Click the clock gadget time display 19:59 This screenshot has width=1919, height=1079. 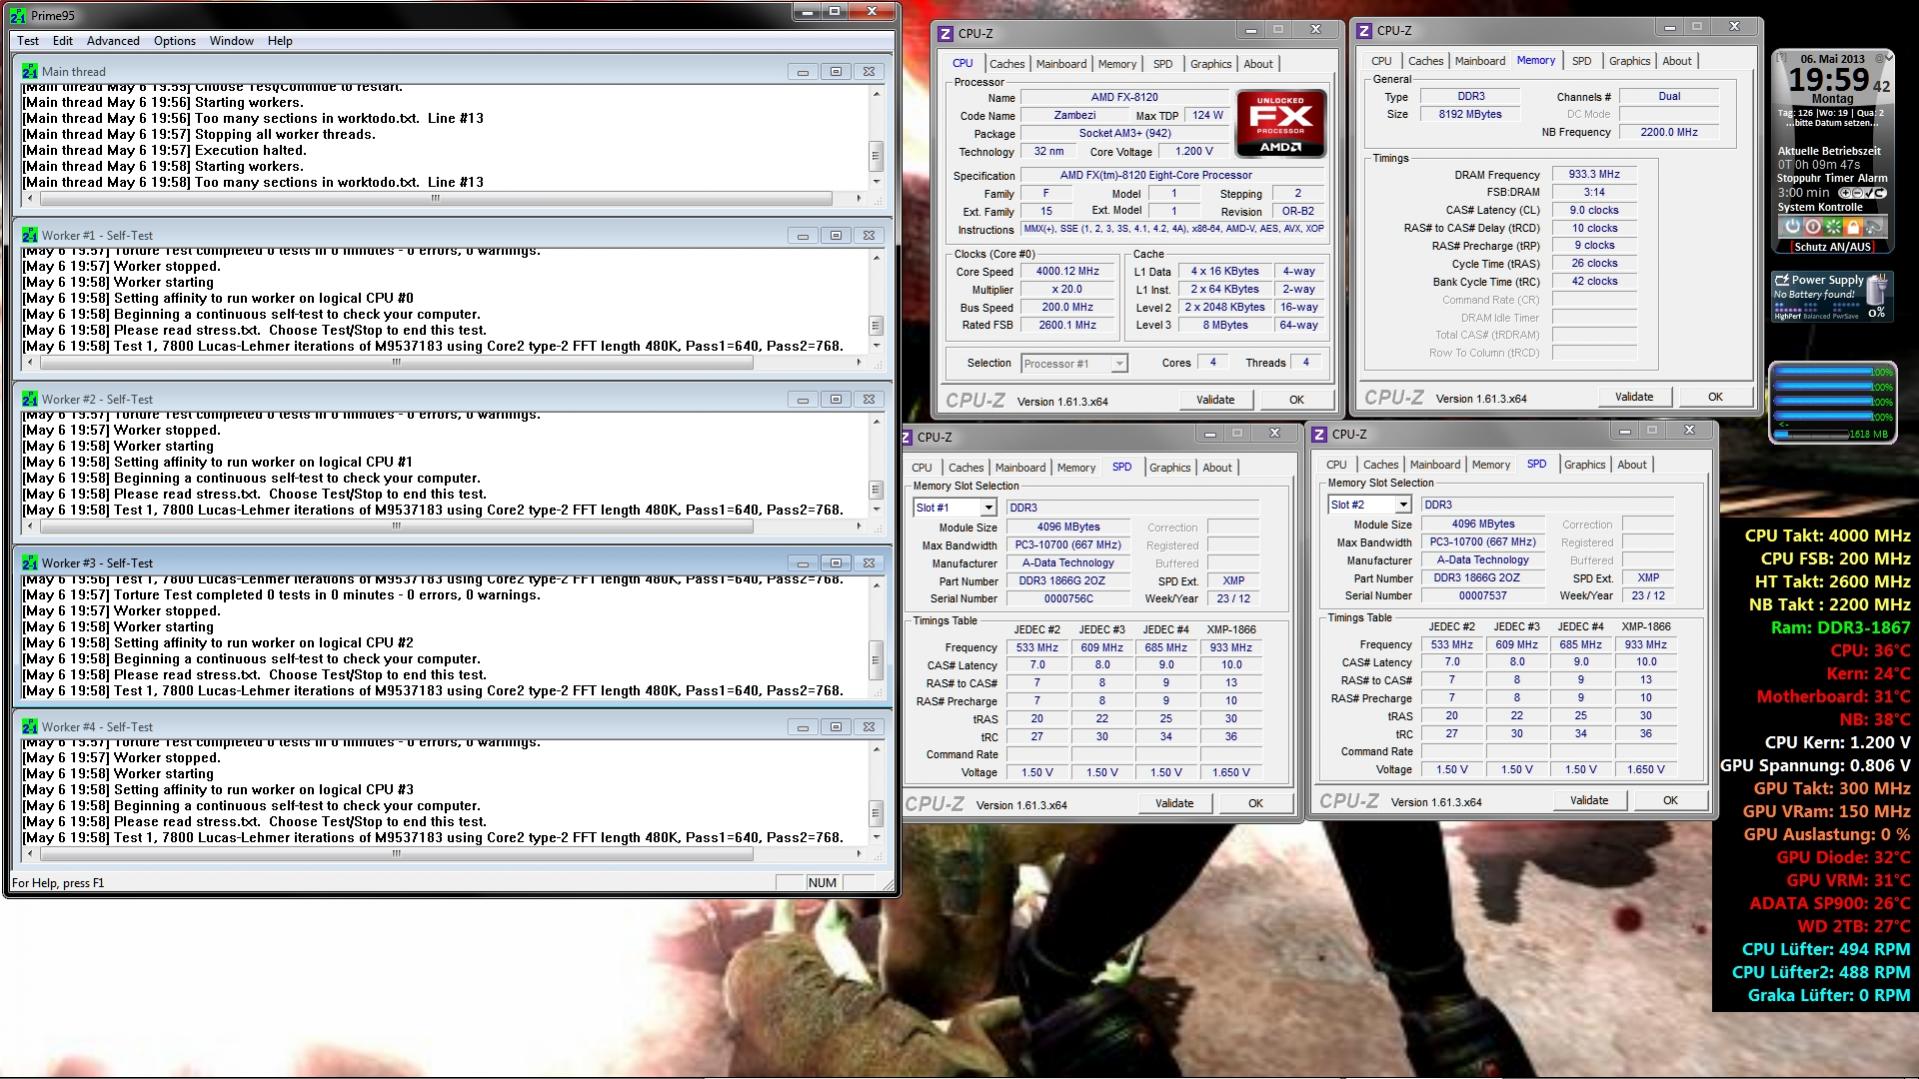click(1828, 79)
